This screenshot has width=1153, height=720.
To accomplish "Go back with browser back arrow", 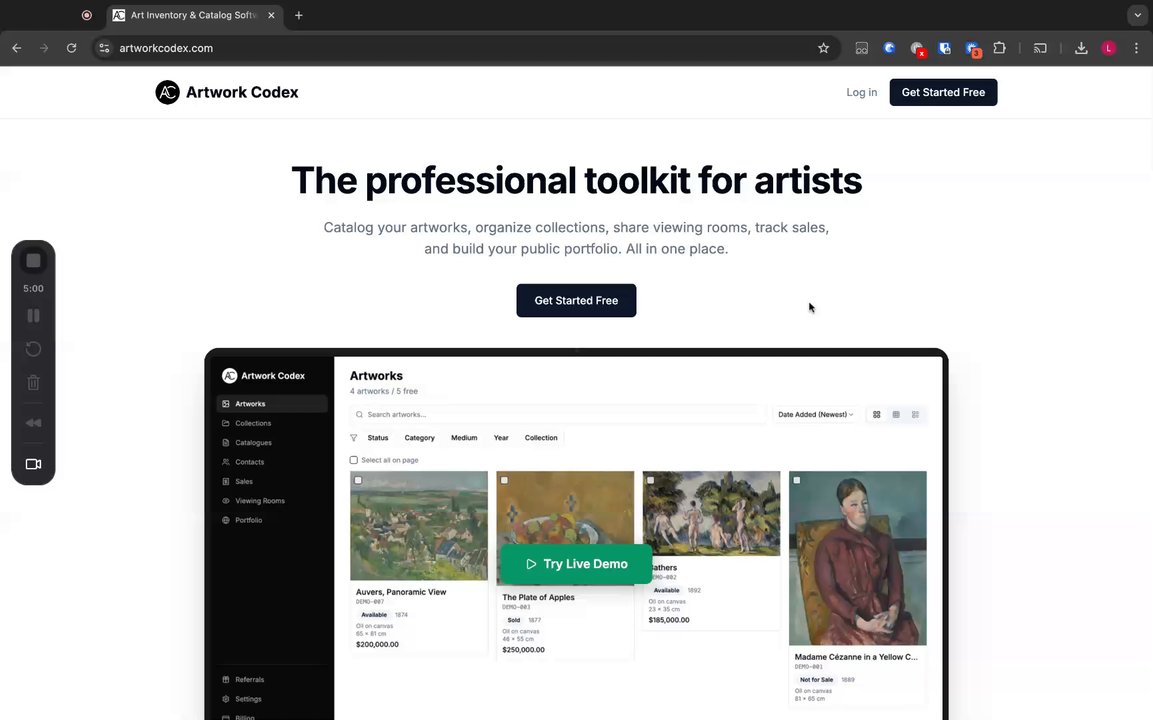I will [17, 48].
